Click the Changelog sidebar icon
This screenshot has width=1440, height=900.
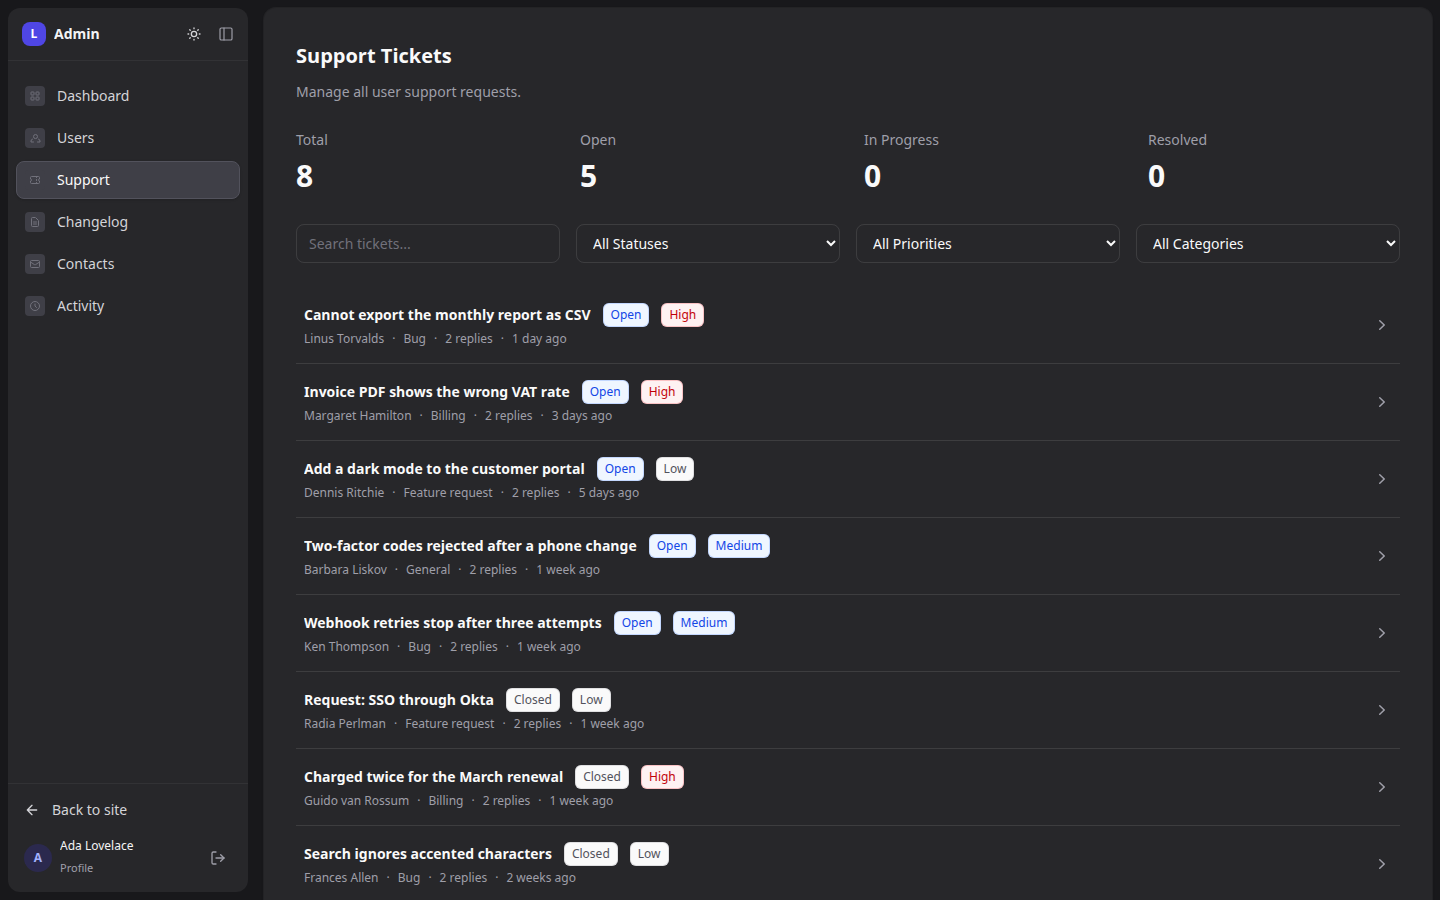35,222
